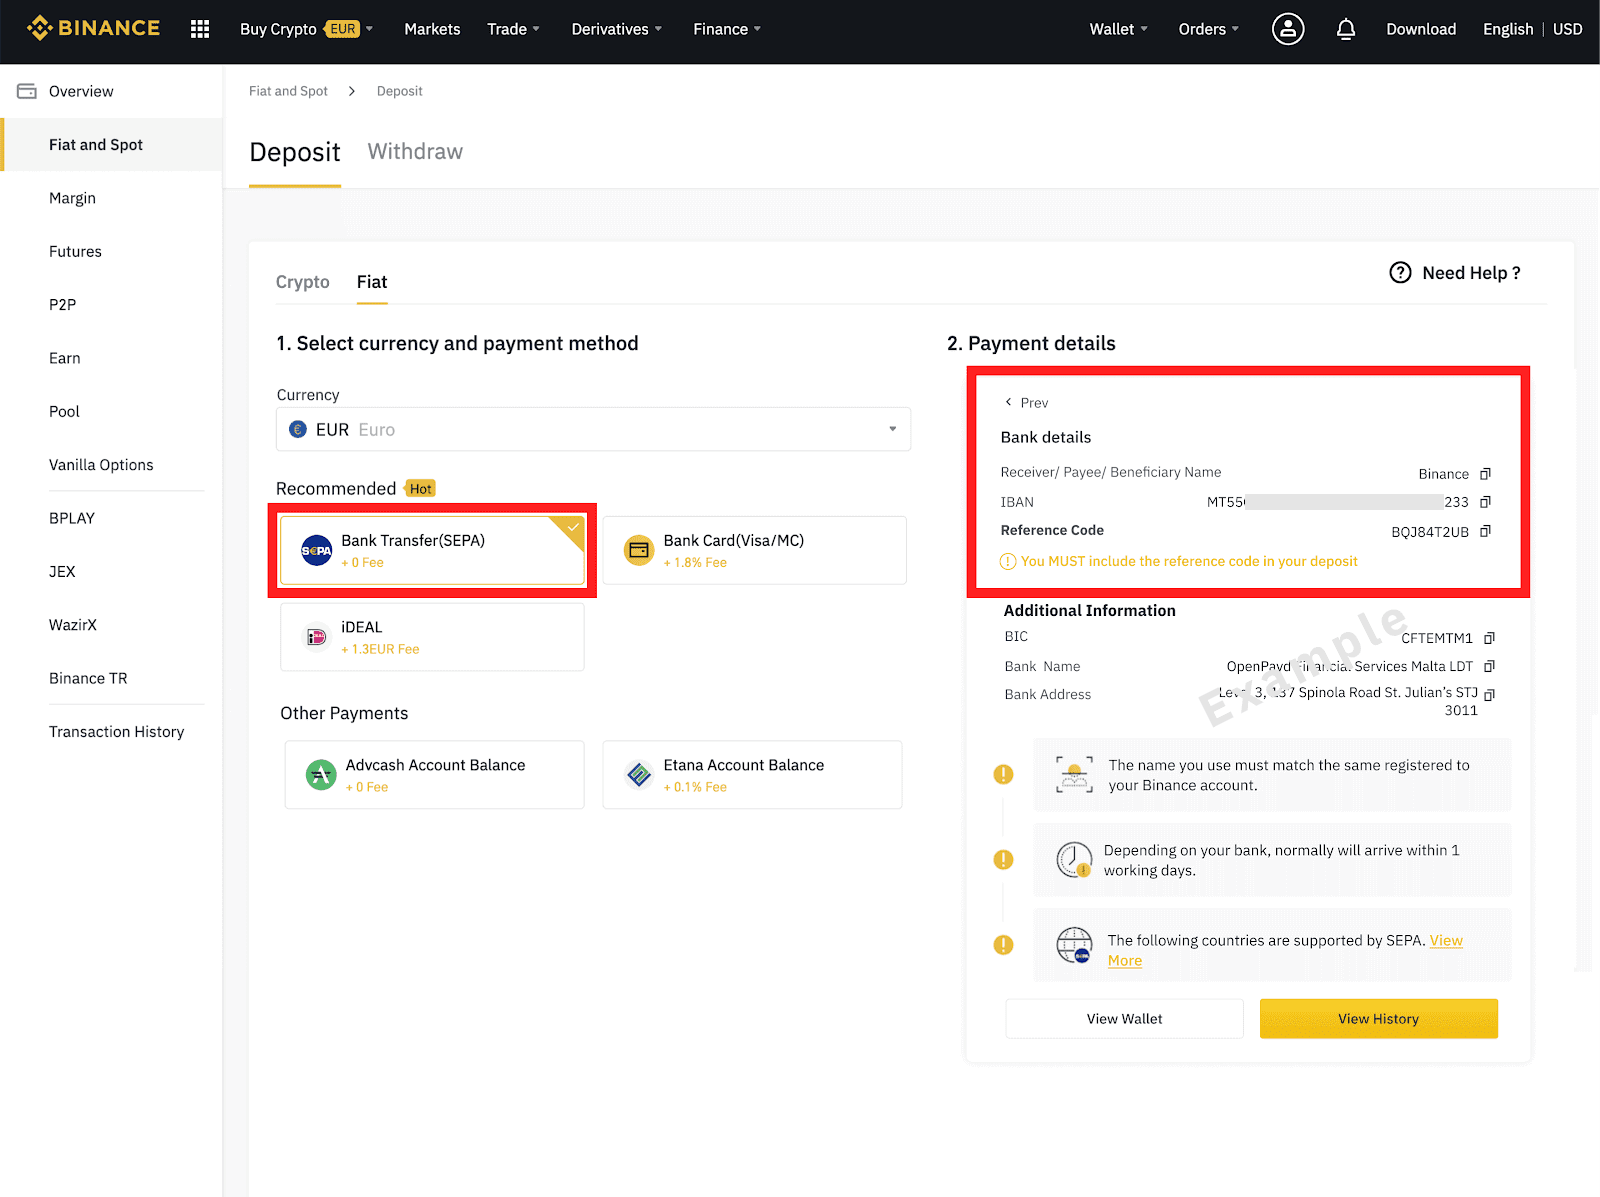This screenshot has width=1600, height=1197.
Task: Expand the Trade menu dropdown
Action: pyautogui.click(x=513, y=29)
